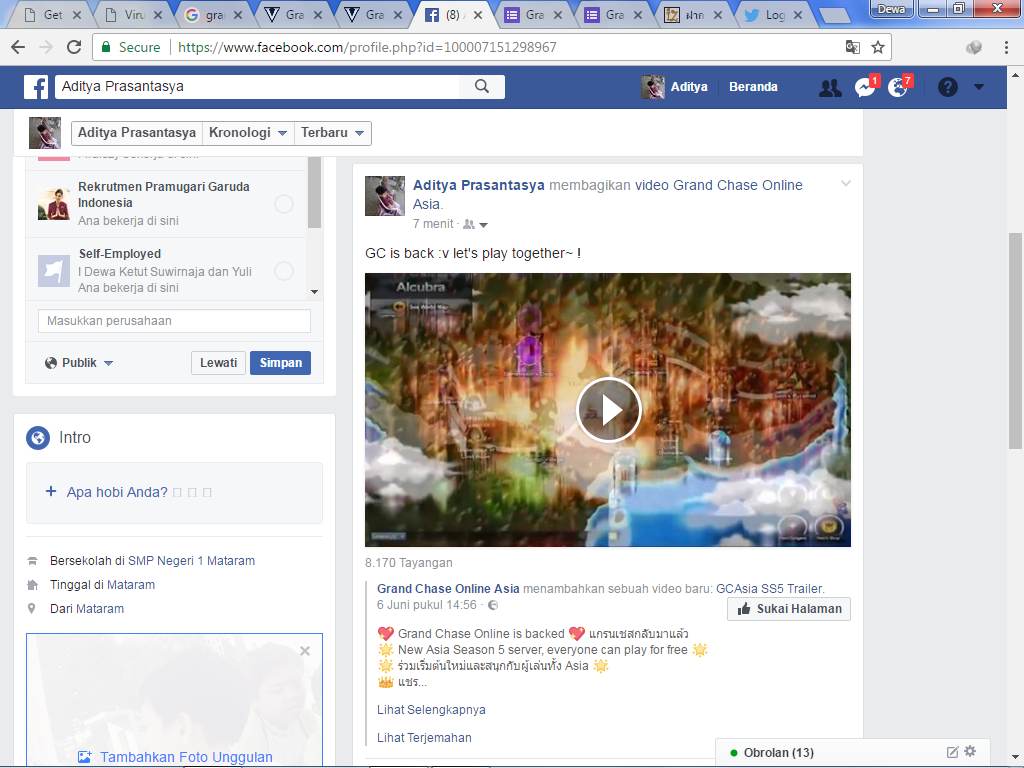Change post audience friends icon dropdown
The image size is (1024, 768).
pyautogui.click(x=475, y=225)
